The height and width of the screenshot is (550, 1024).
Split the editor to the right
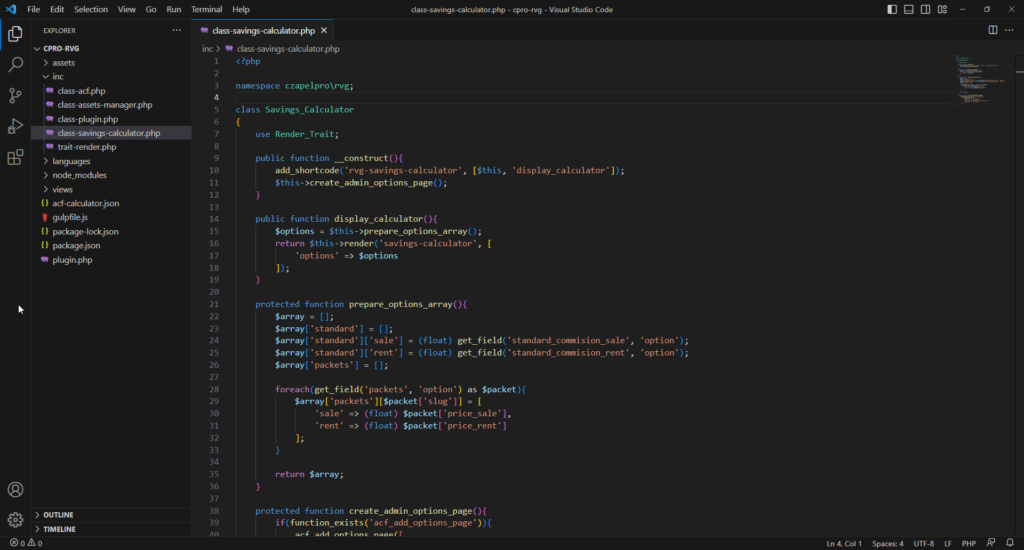[993, 30]
